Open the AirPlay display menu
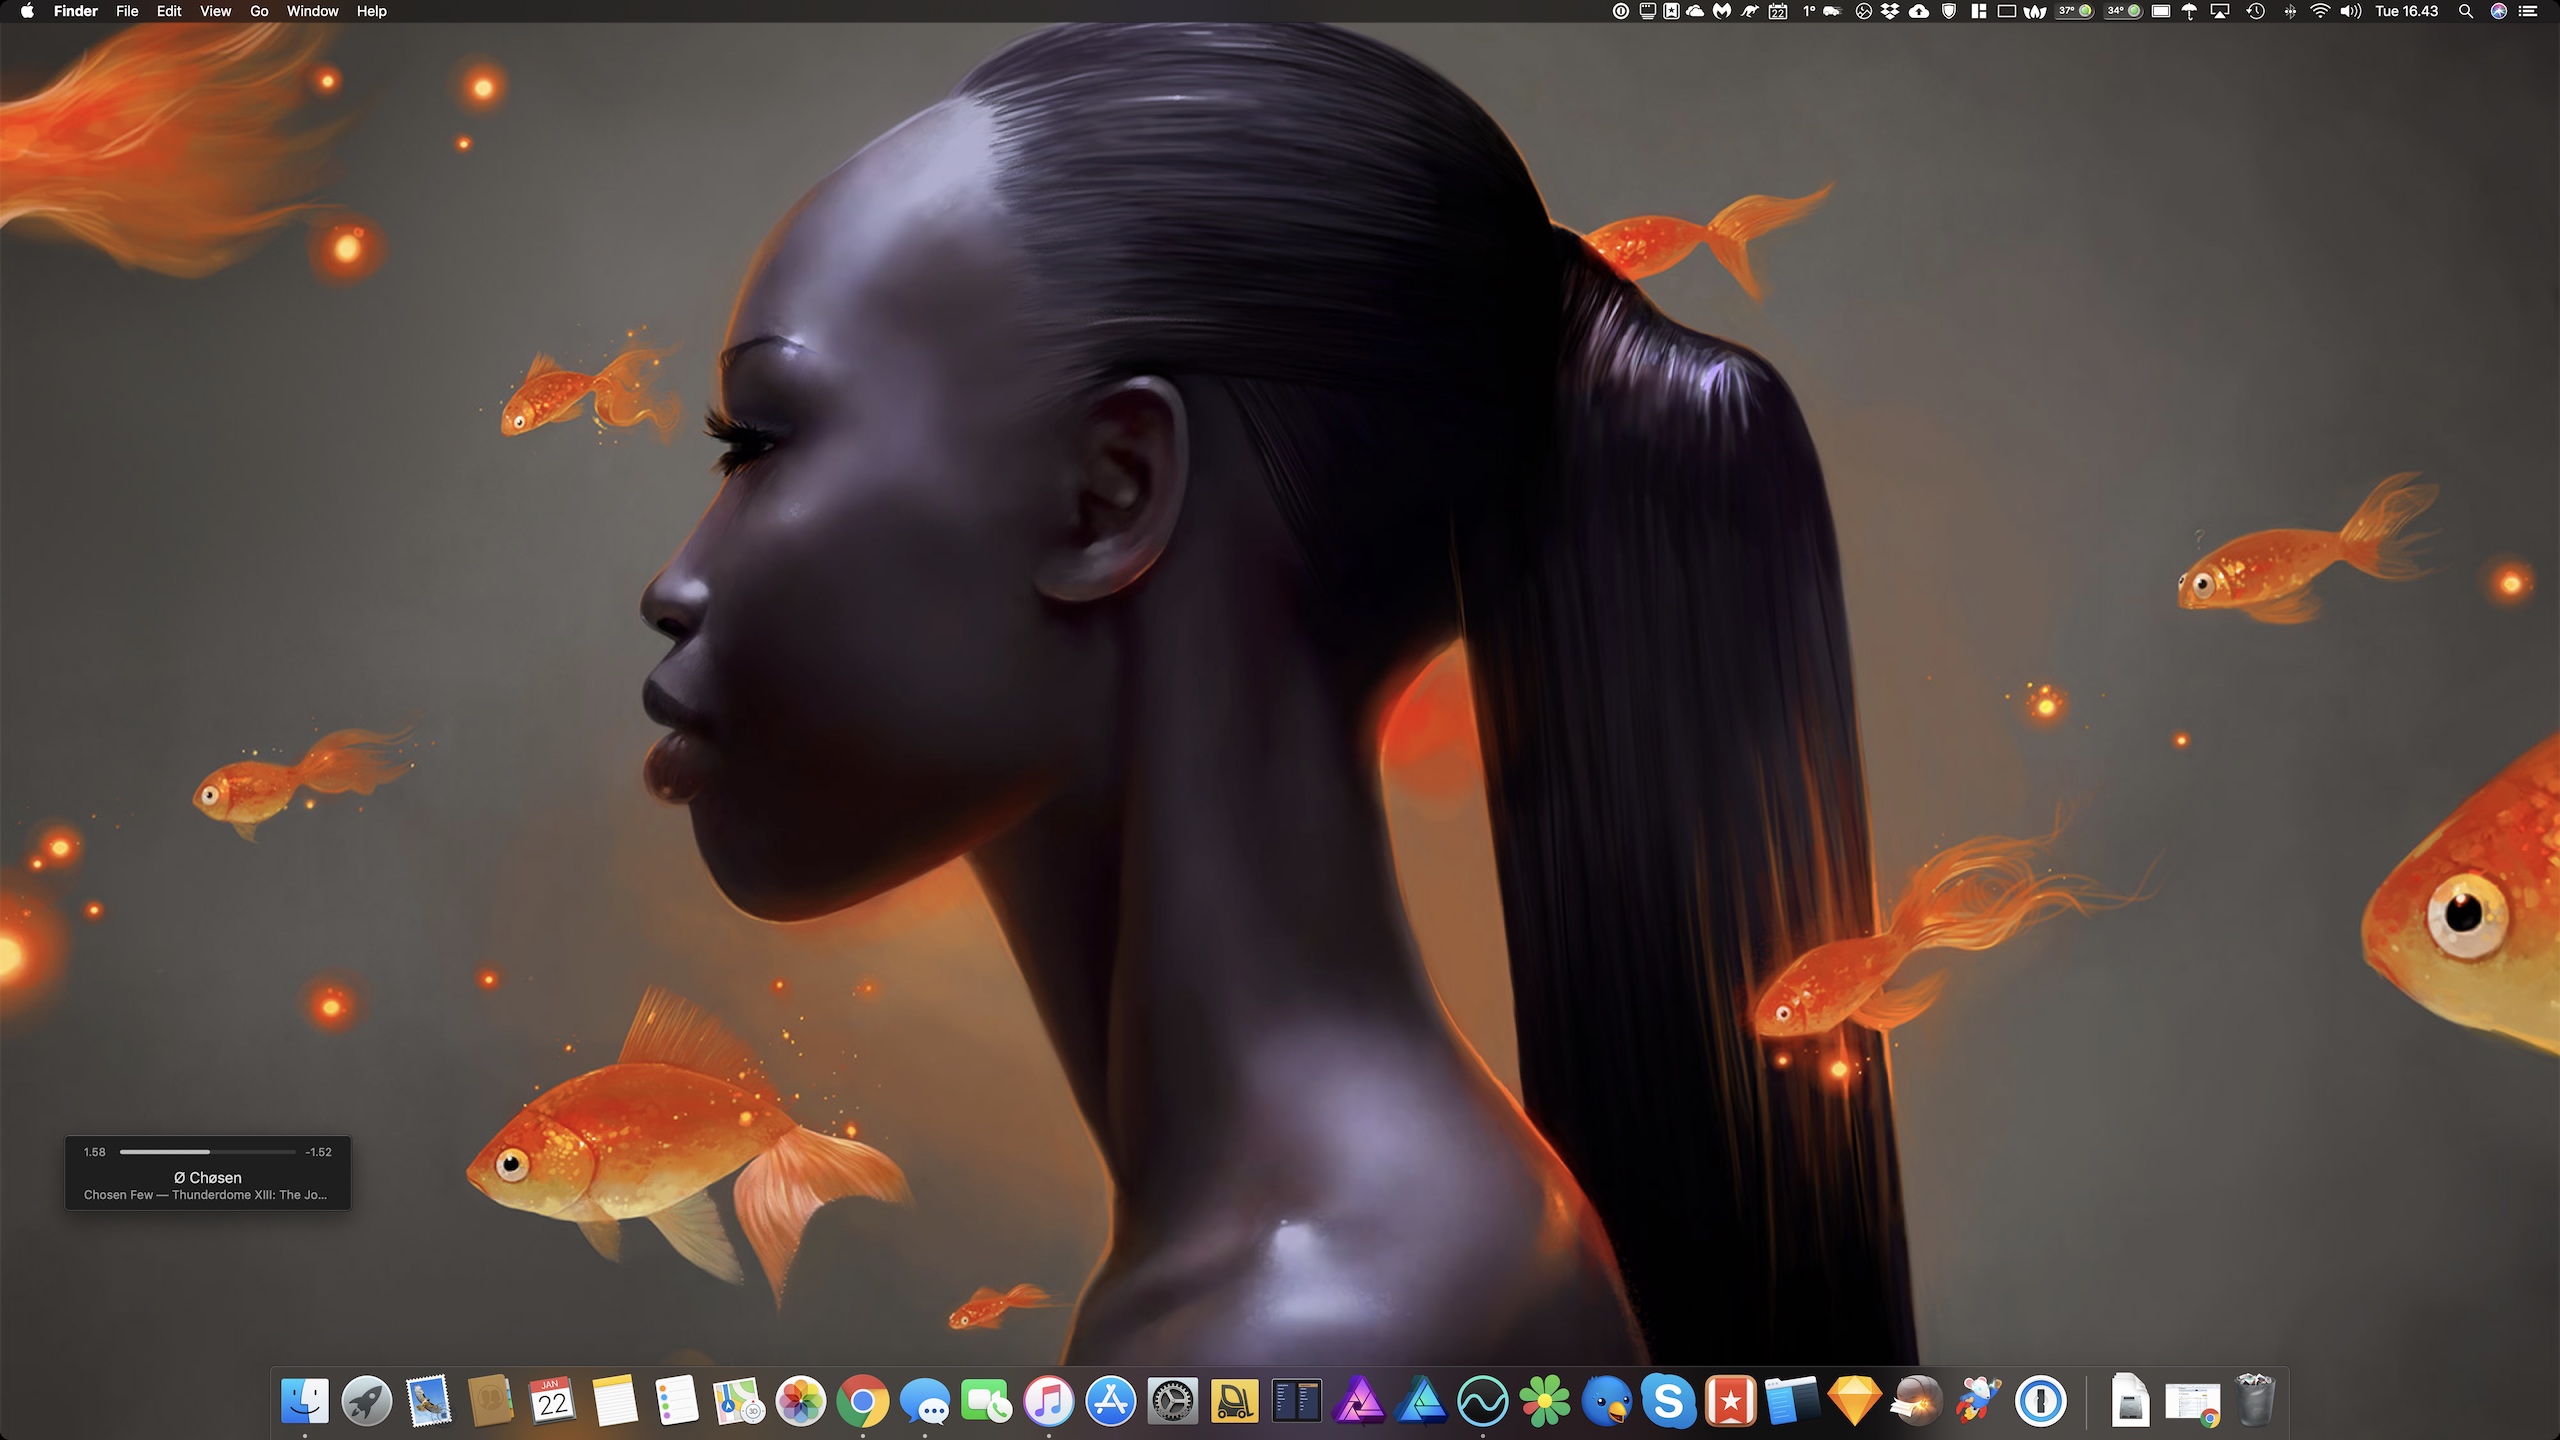Image resolution: width=2560 pixels, height=1440 pixels. tap(2220, 11)
